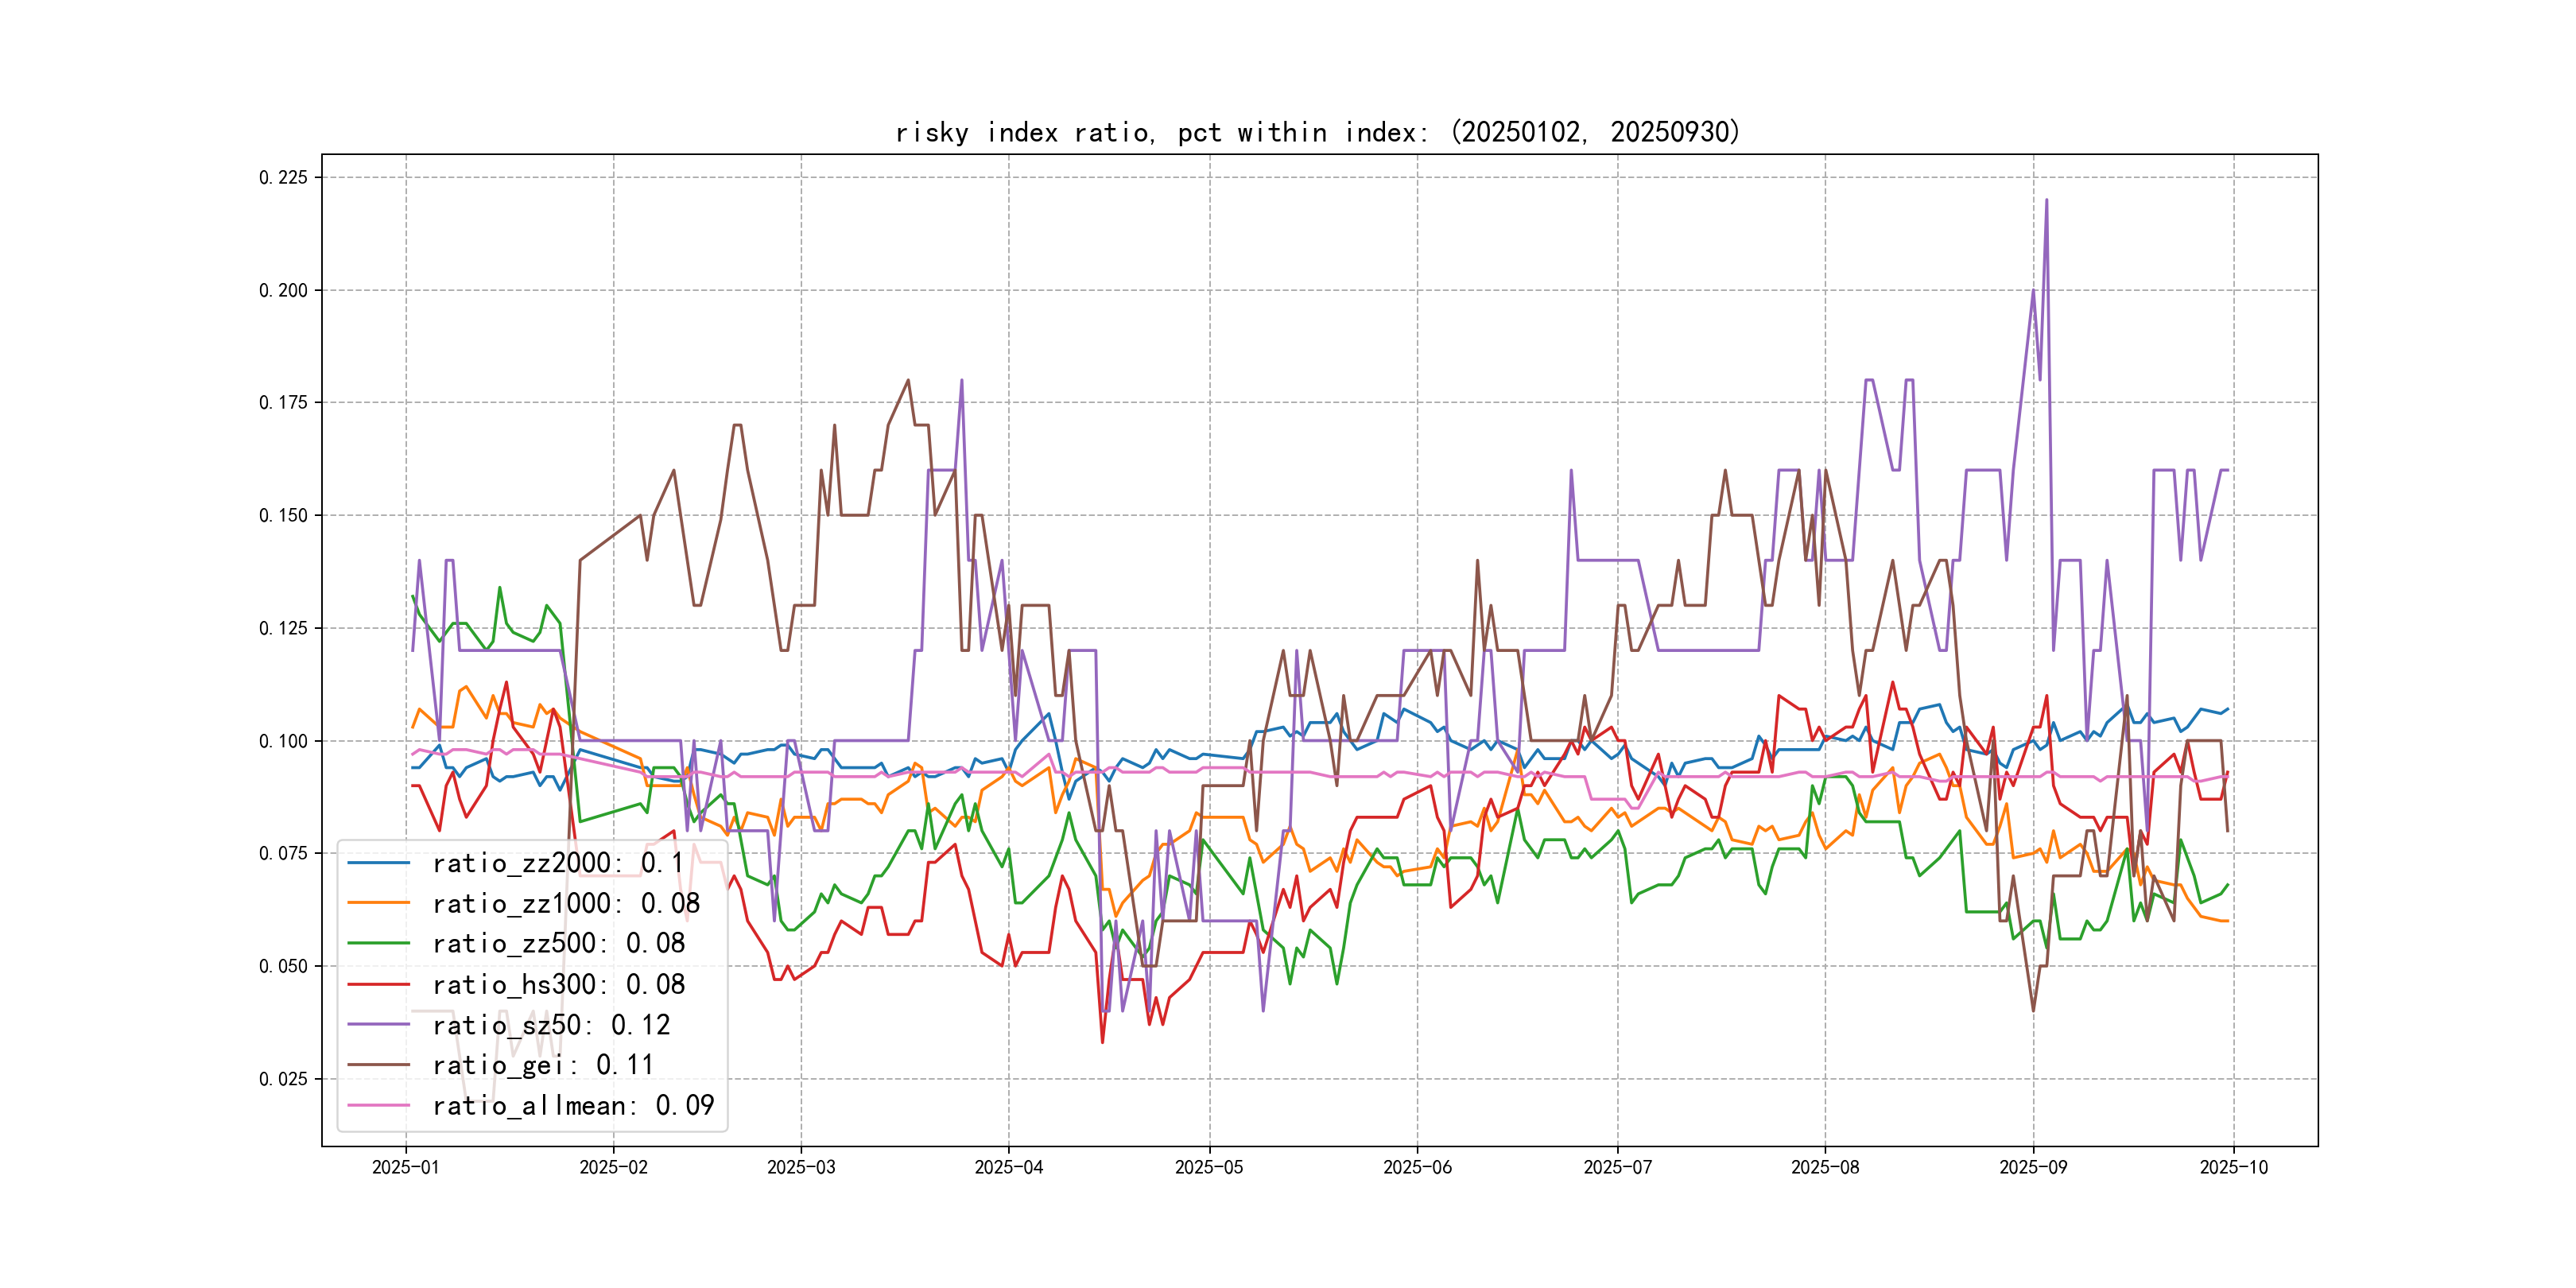The image size is (2576, 1288).
Task: Click the ratio_gei legend label
Action: 543,1065
